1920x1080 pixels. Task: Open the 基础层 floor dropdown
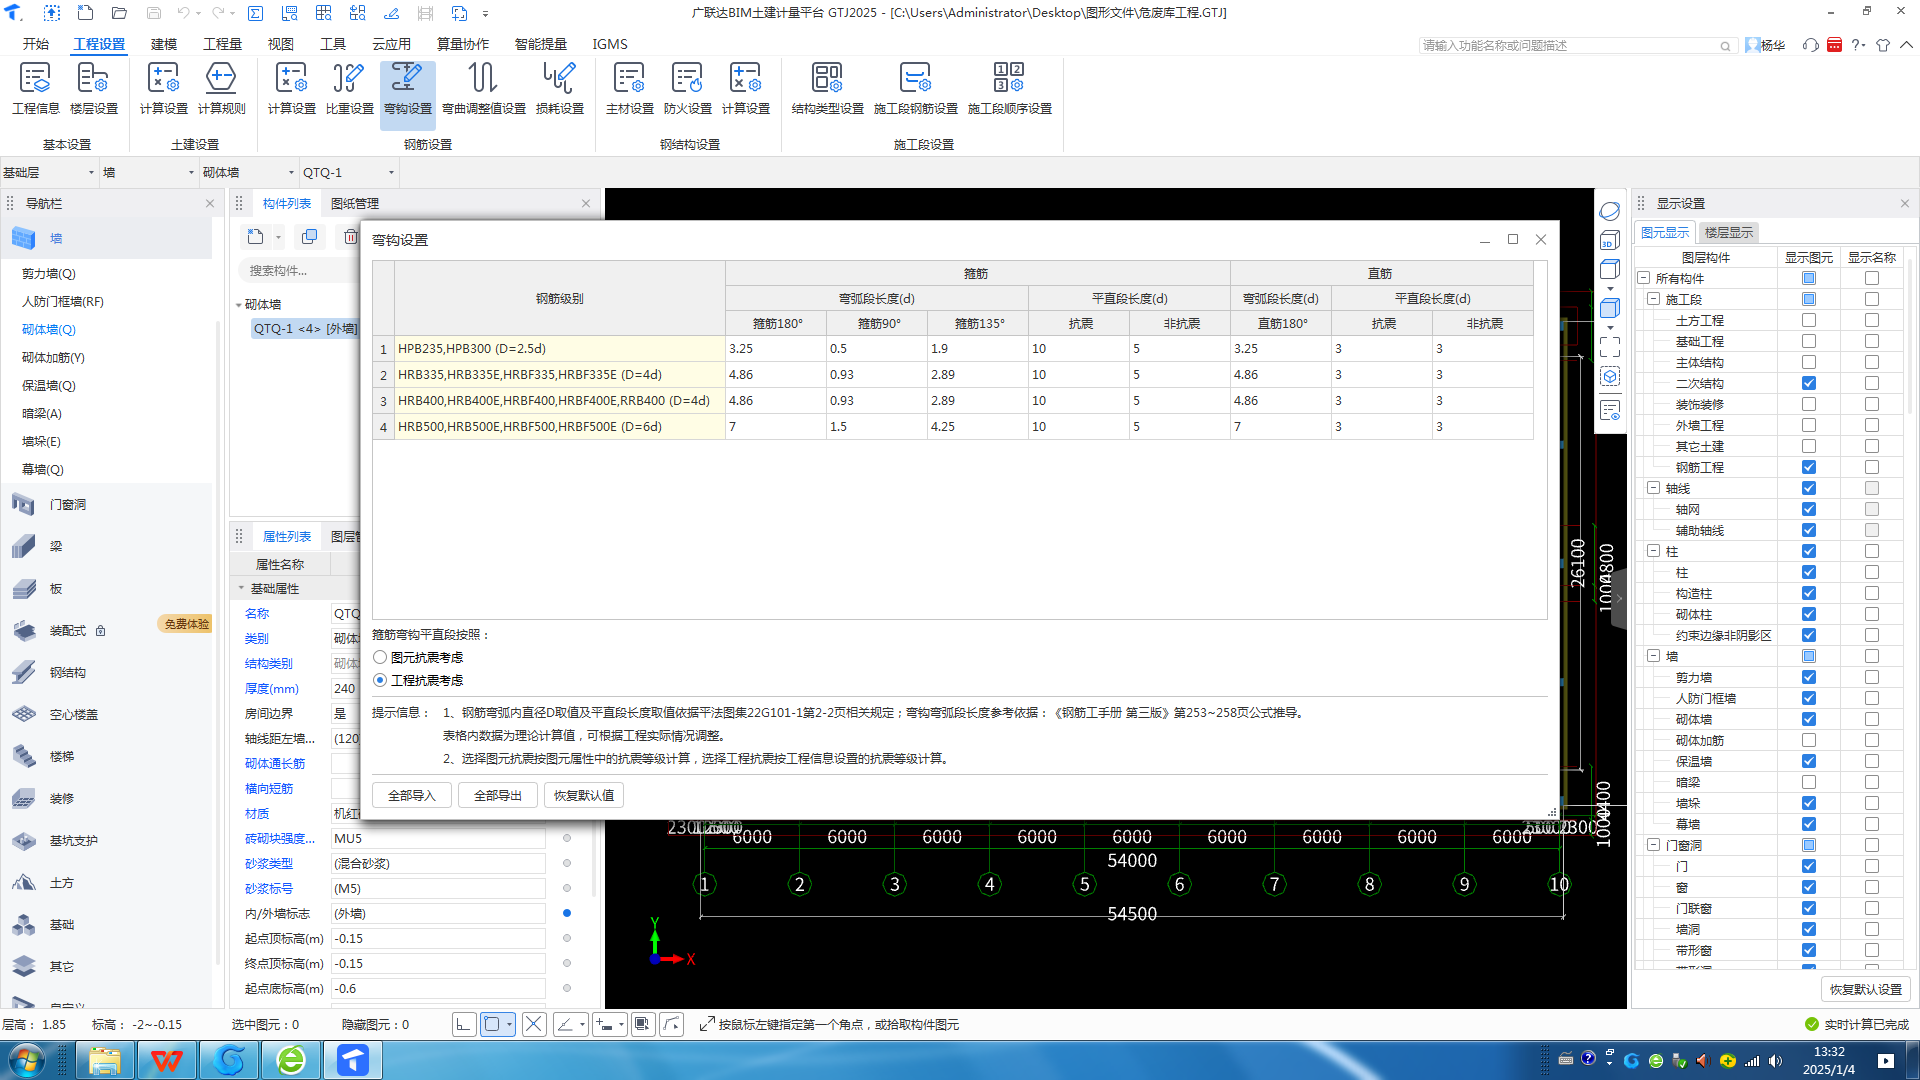(49, 172)
